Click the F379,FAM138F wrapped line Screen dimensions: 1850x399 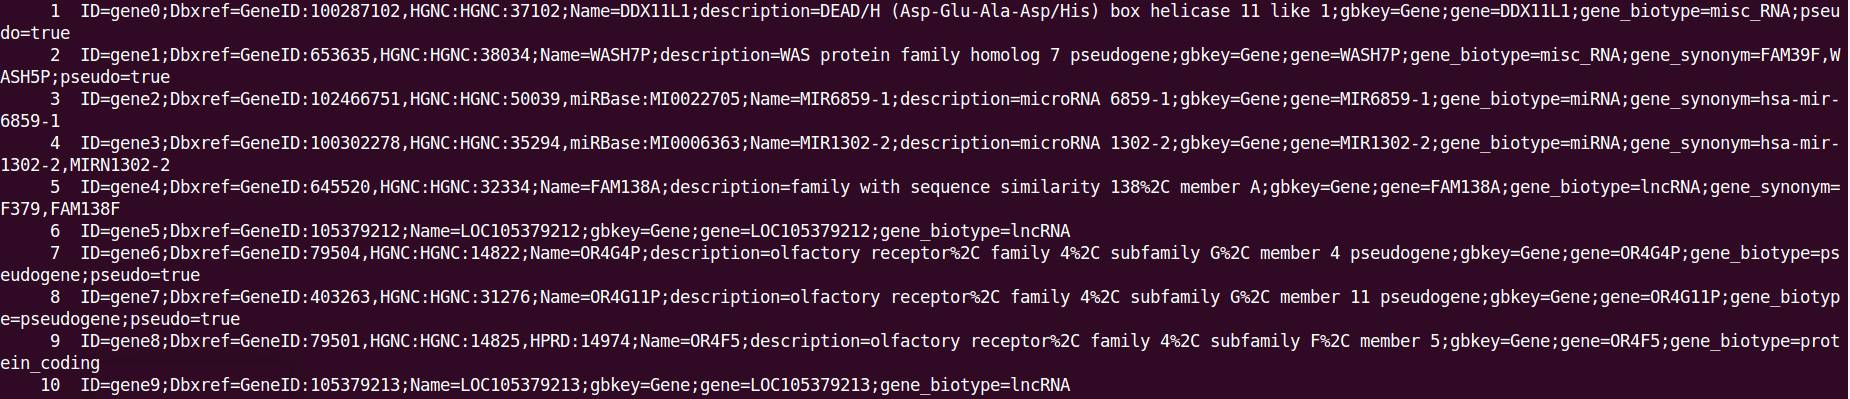point(60,209)
